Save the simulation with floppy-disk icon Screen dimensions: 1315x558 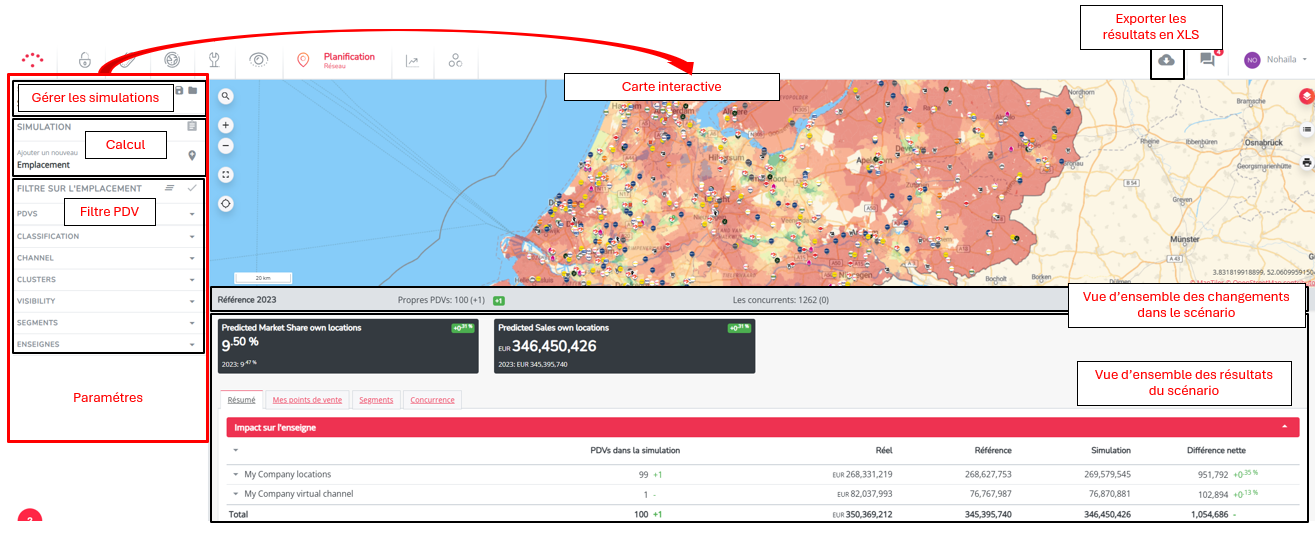[179, 91]
